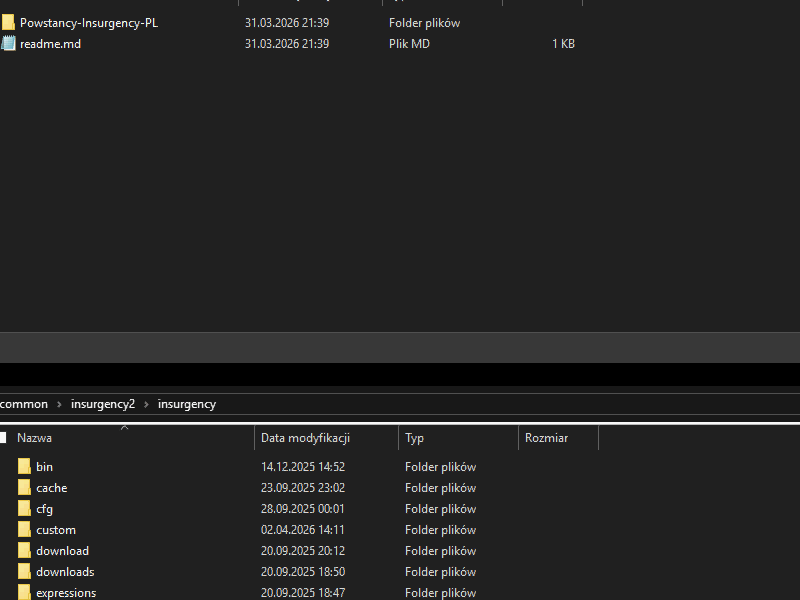Click the downloads folder icon
This screenshot has width=800, height=600.
pos(24,572)
